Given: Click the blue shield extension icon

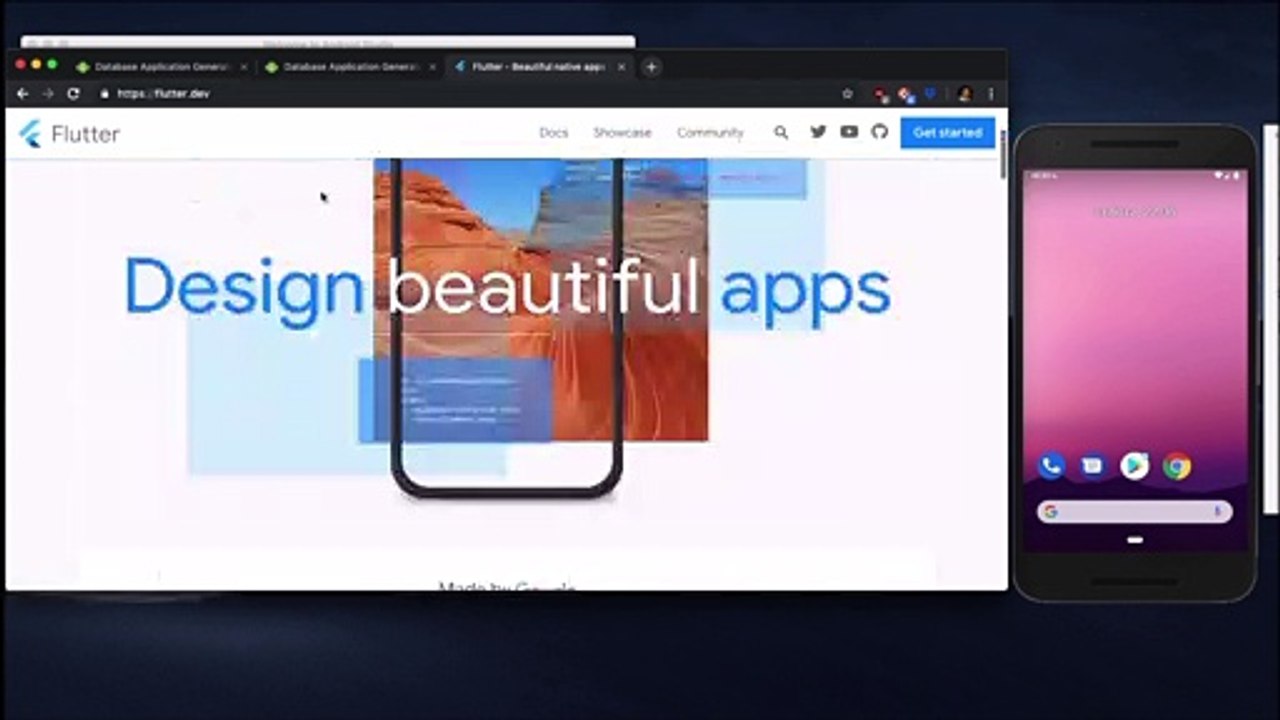Looking at the screenshot, I should coord(930,94).
